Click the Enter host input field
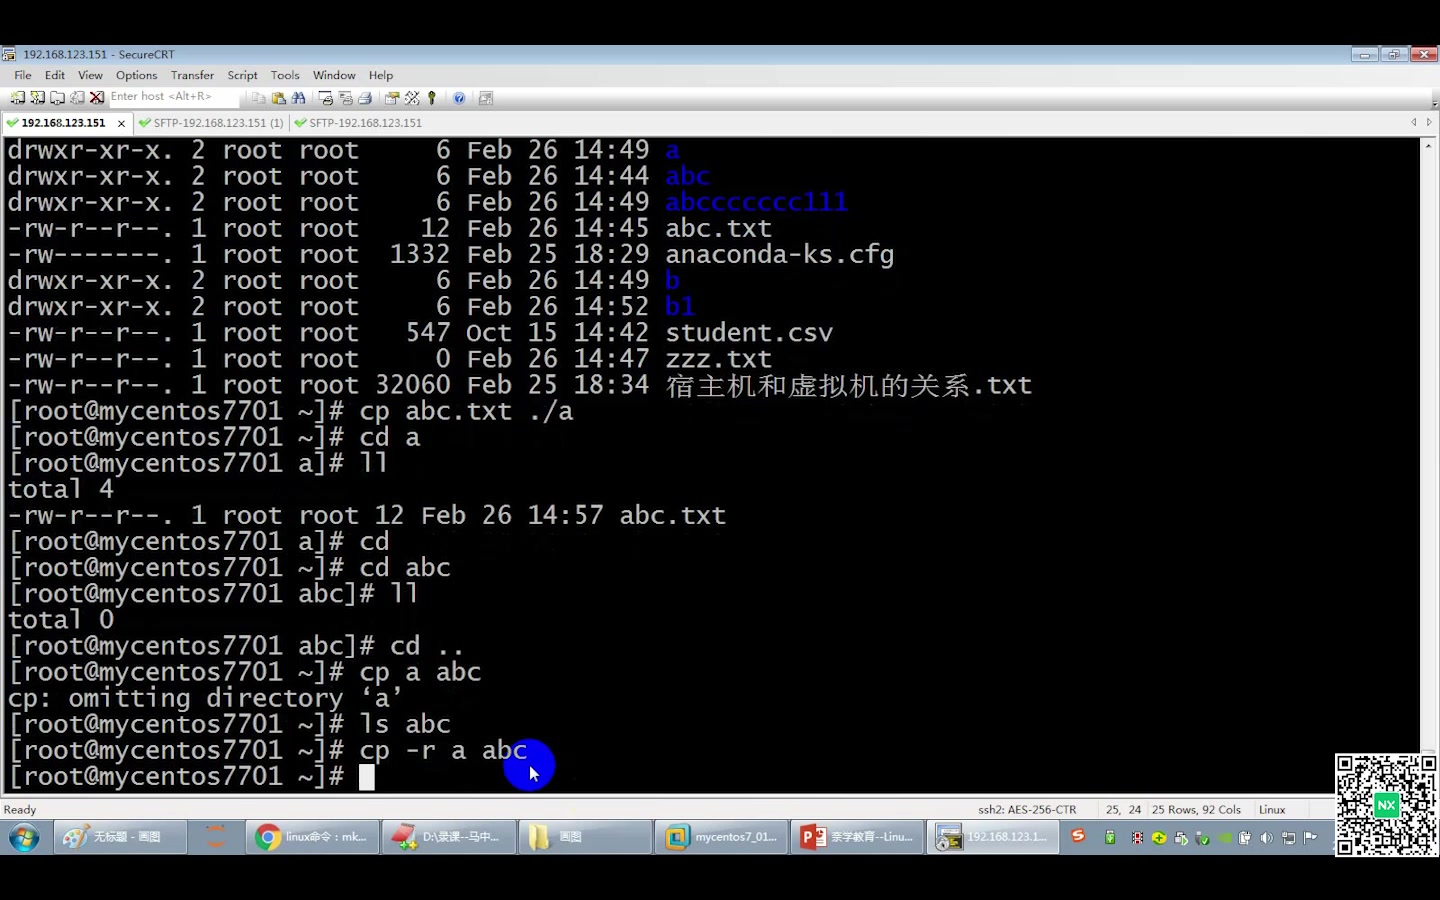 (x=170, y=96)
